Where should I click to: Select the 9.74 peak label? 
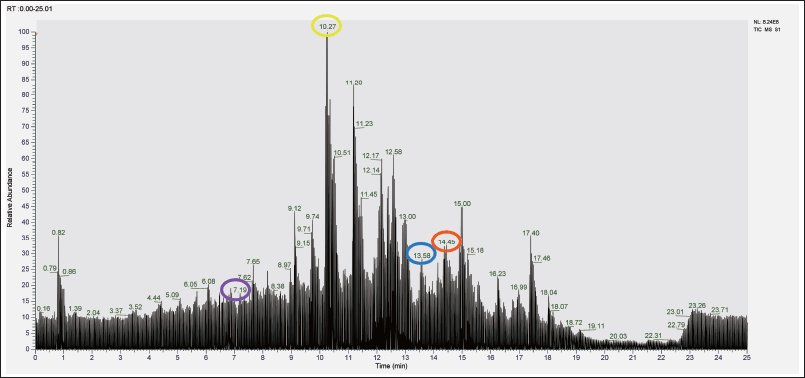click(x=313, y=217)
